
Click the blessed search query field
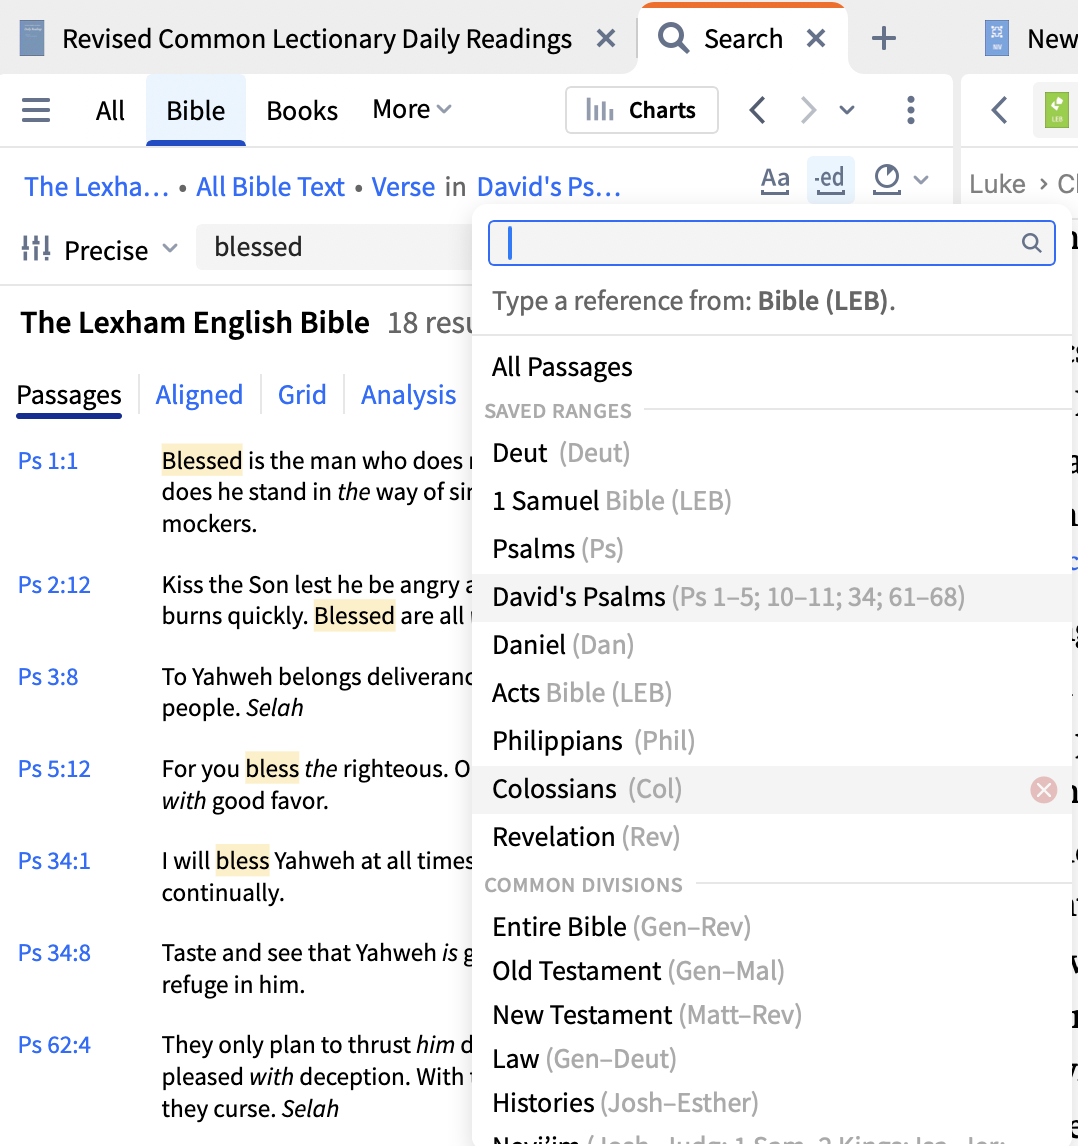pyautogui.click(x=335, y=247)
